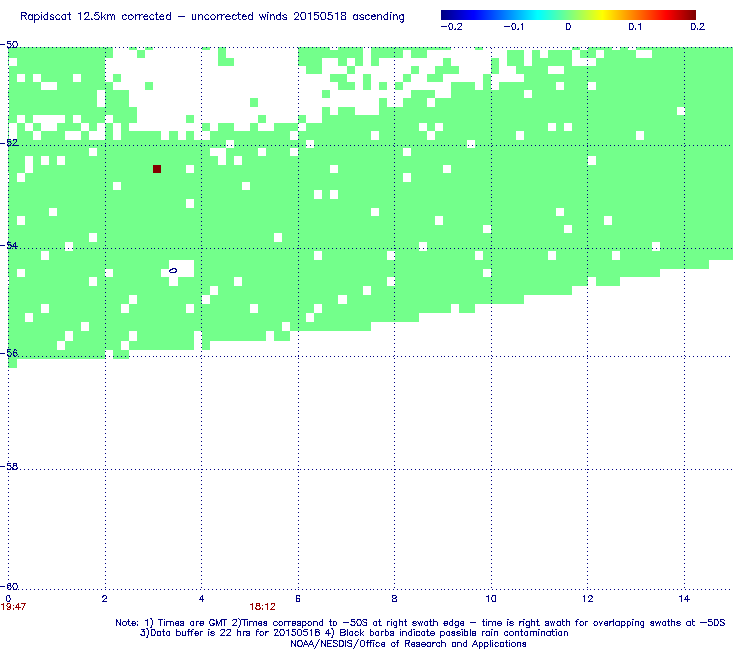Click the '-52' latitude axis label
The height and width of the screenshot is (650, 740).
(x=9, y=143)
